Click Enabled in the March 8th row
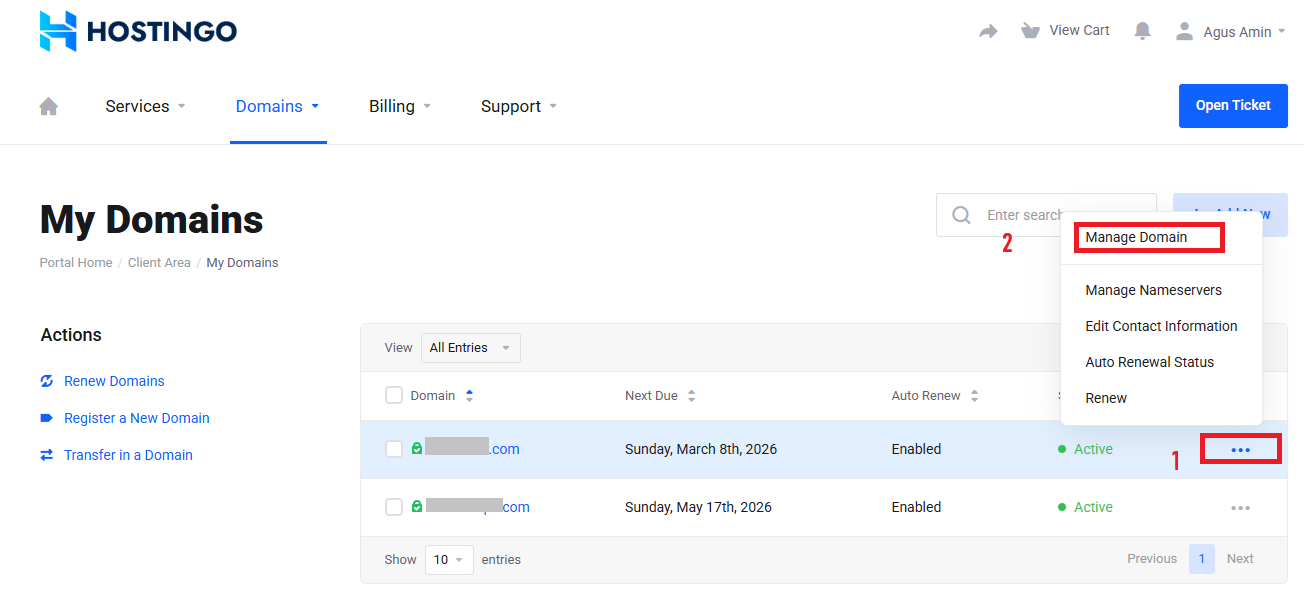 click(x=916, y=449)
